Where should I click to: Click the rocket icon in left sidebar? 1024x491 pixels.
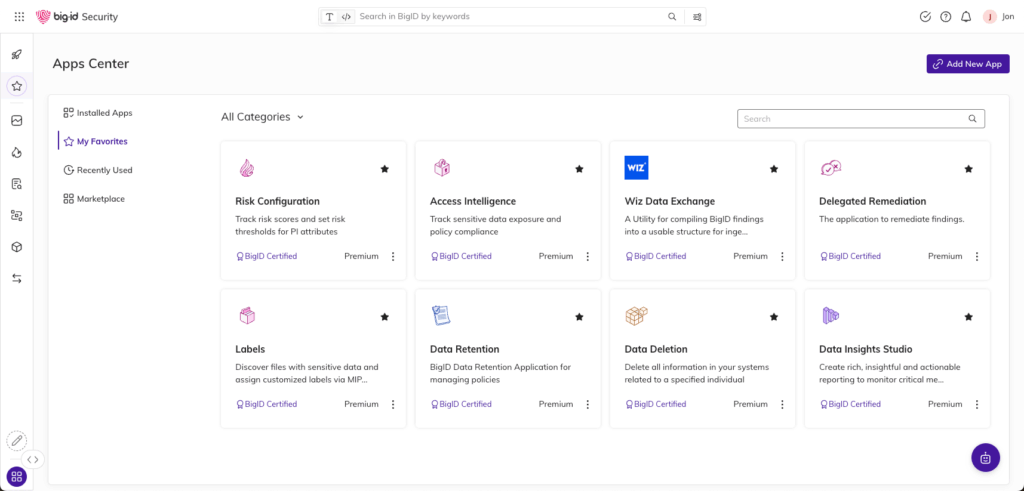pos(17,54)
